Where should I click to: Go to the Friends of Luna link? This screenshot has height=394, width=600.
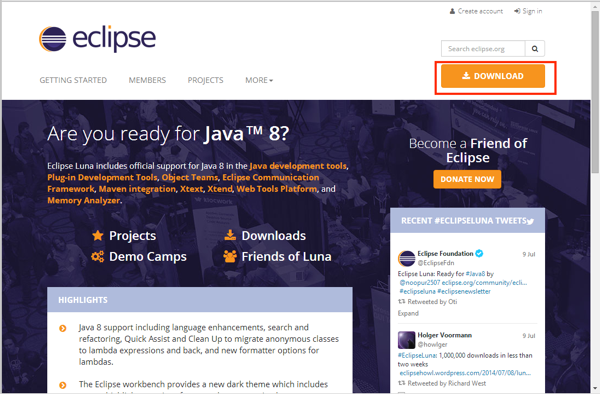[286, 257]
